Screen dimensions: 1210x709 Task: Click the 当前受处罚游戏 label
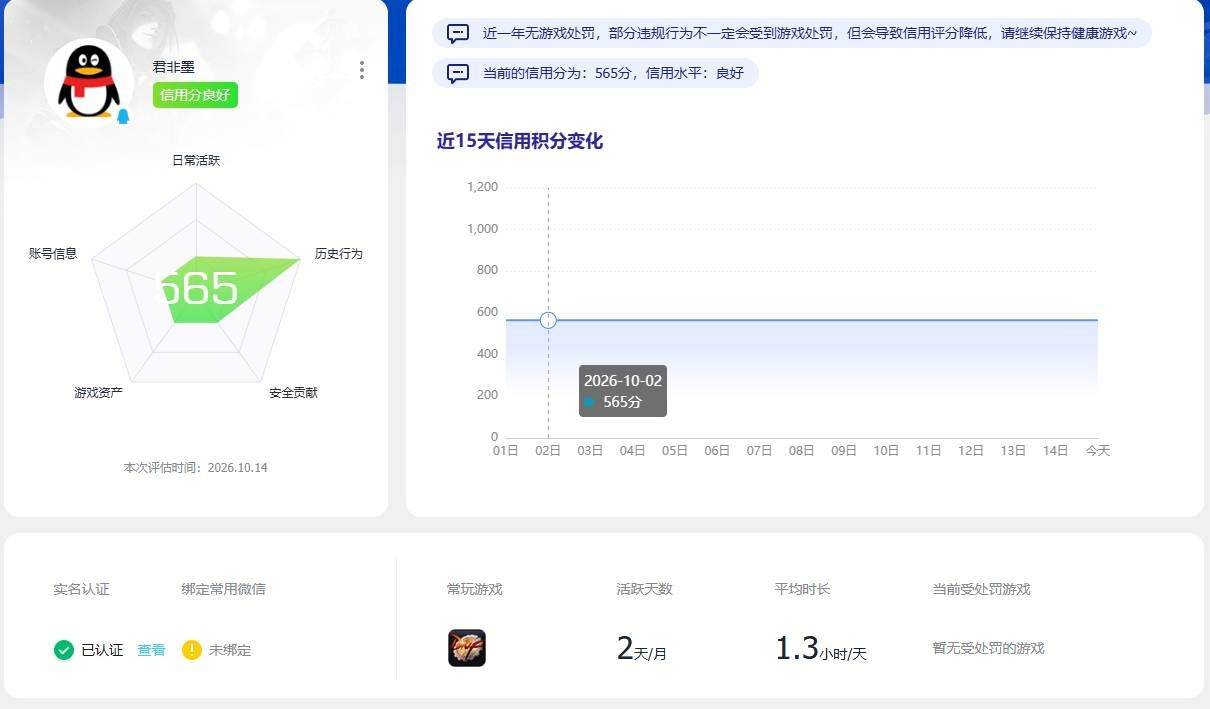tap(982, 589)
